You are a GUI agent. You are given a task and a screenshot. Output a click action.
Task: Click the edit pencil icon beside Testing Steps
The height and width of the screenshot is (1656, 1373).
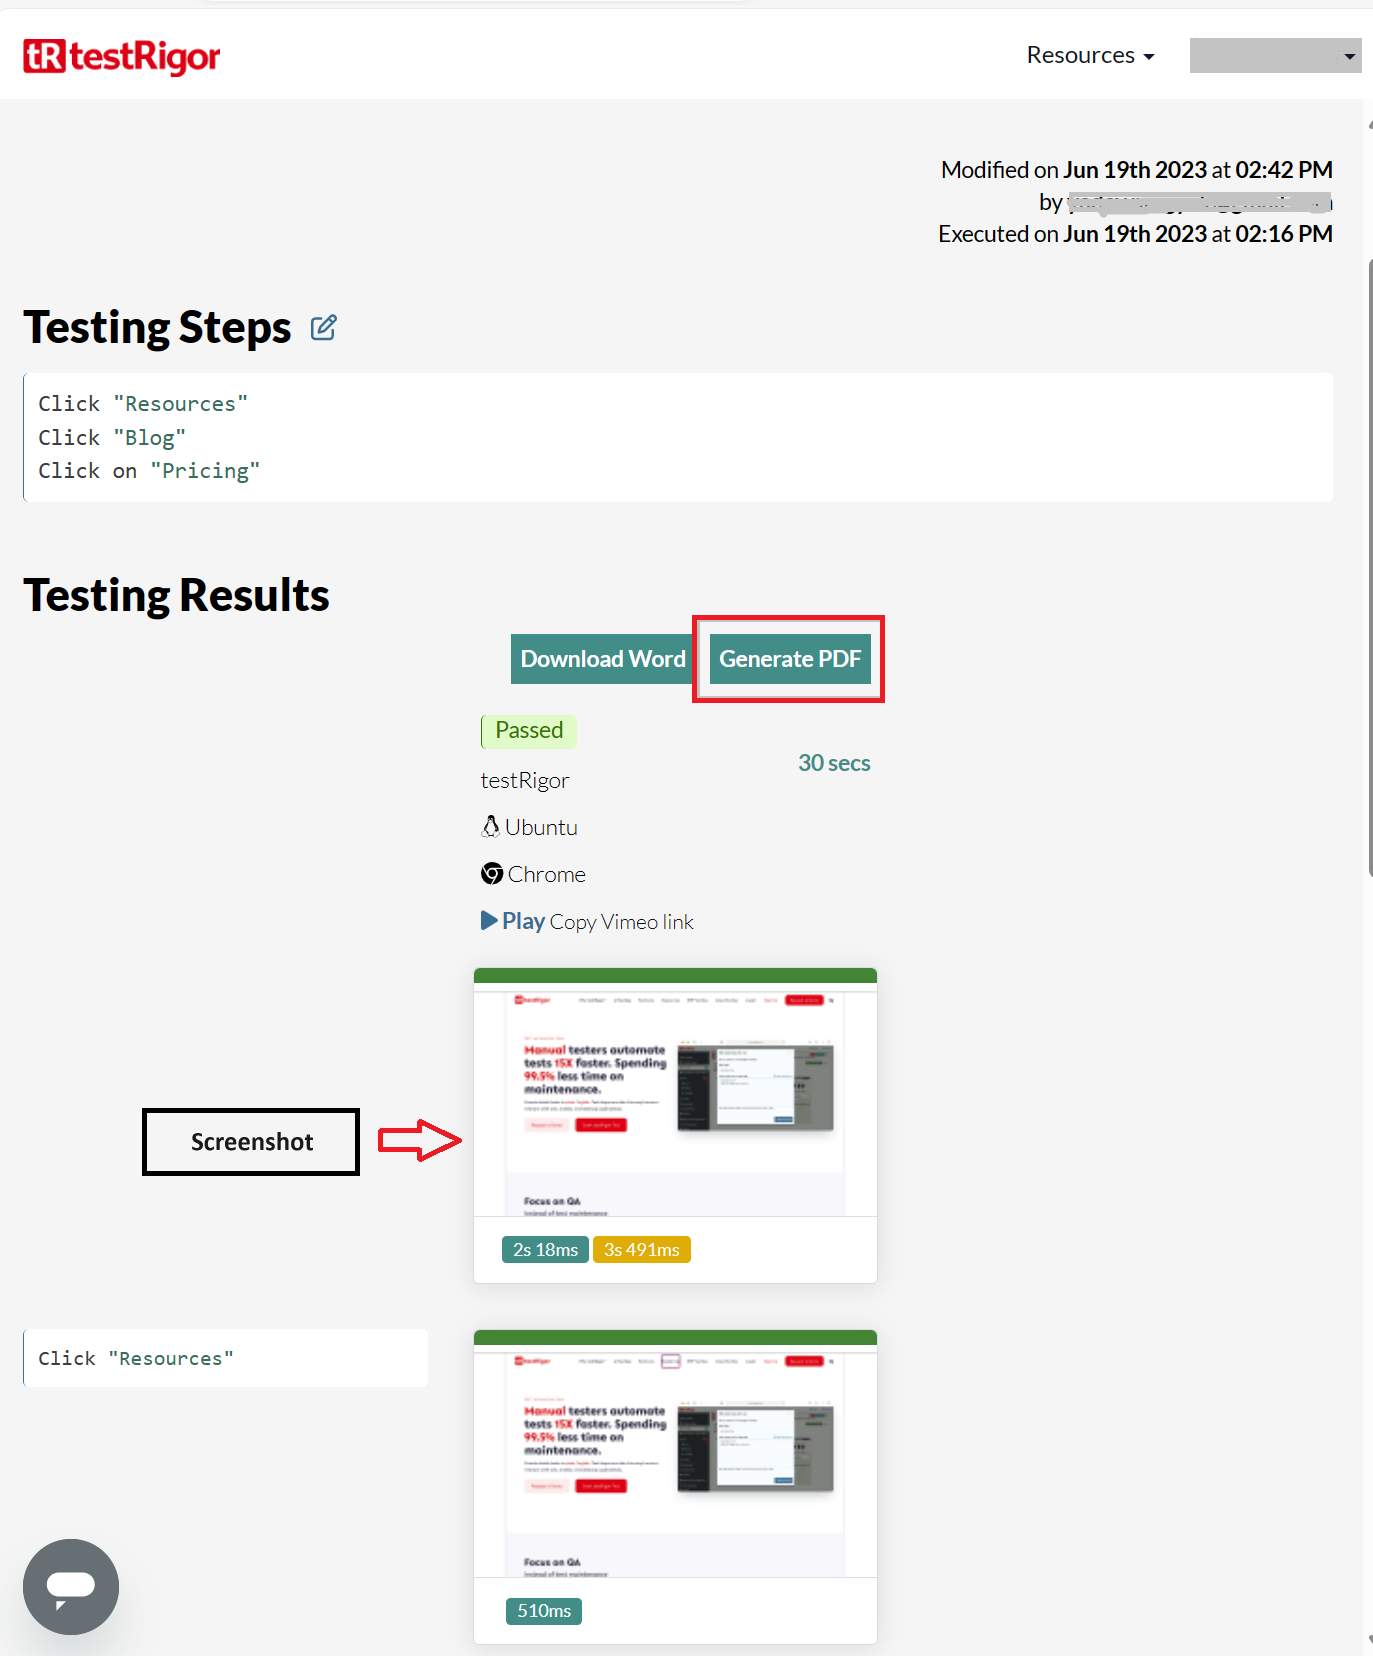click(x=323, y=328)
